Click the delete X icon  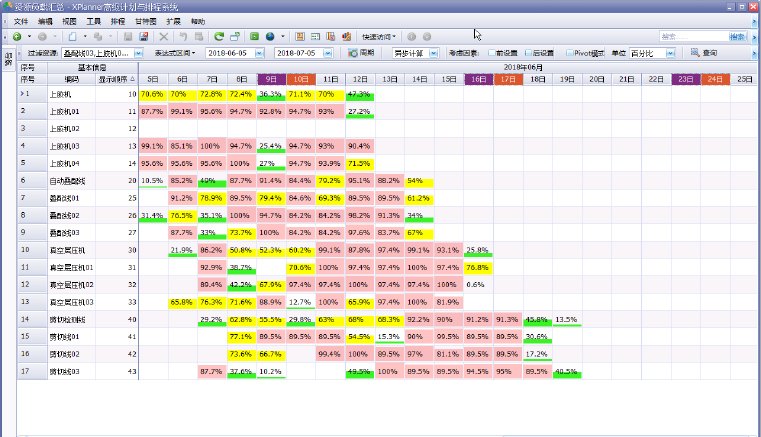[164, 36]
